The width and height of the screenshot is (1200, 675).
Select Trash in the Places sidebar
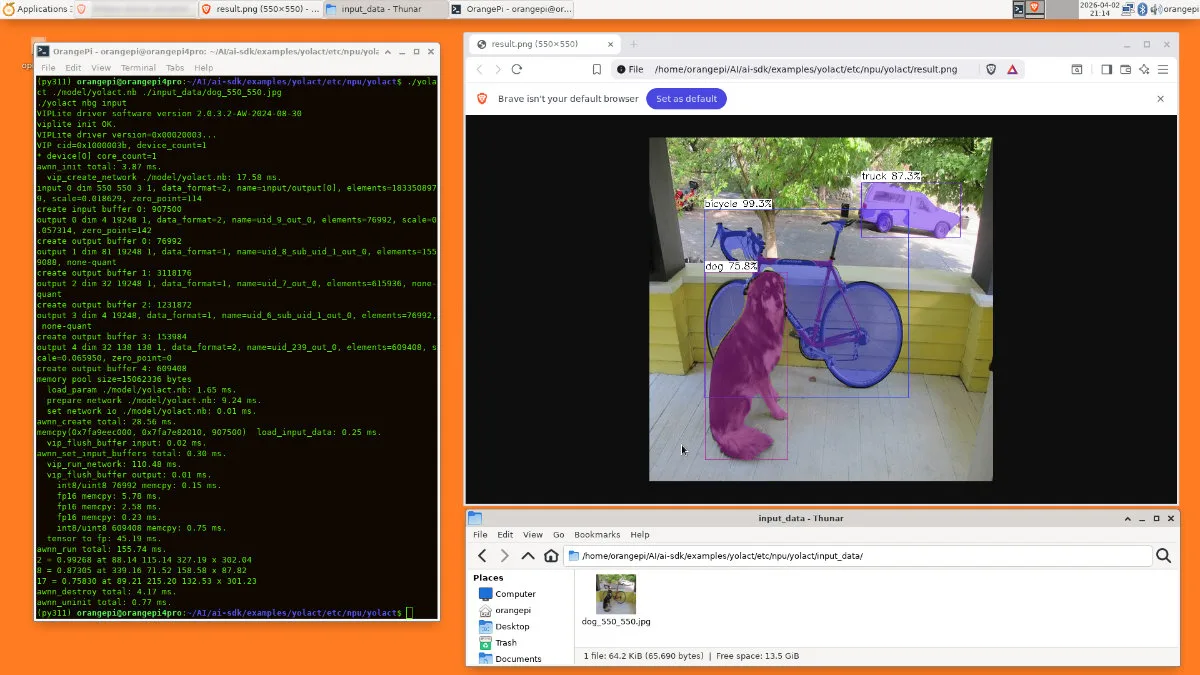click(x=506, y=643)
